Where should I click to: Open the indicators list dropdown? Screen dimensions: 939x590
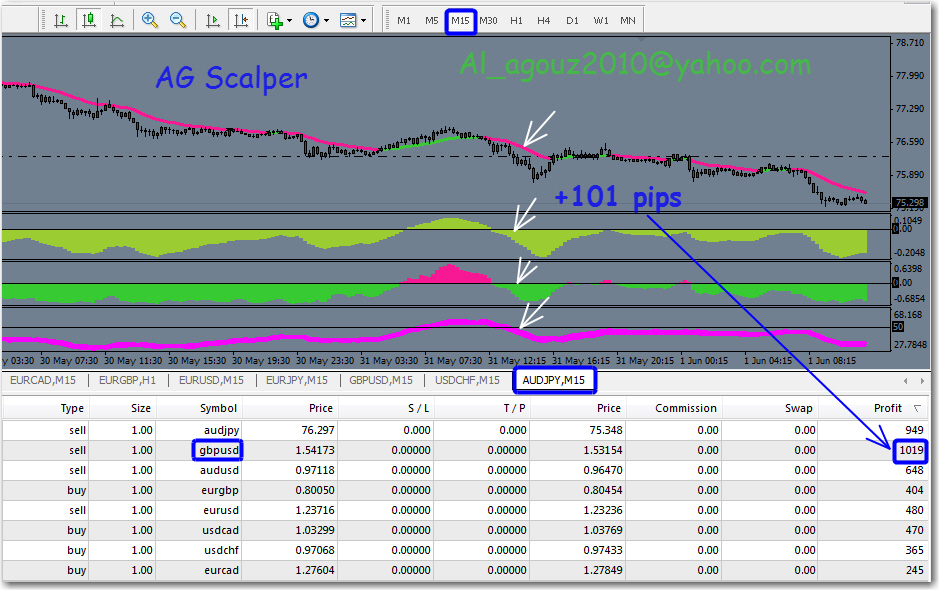pyautogui.click(x=279, y=20)
